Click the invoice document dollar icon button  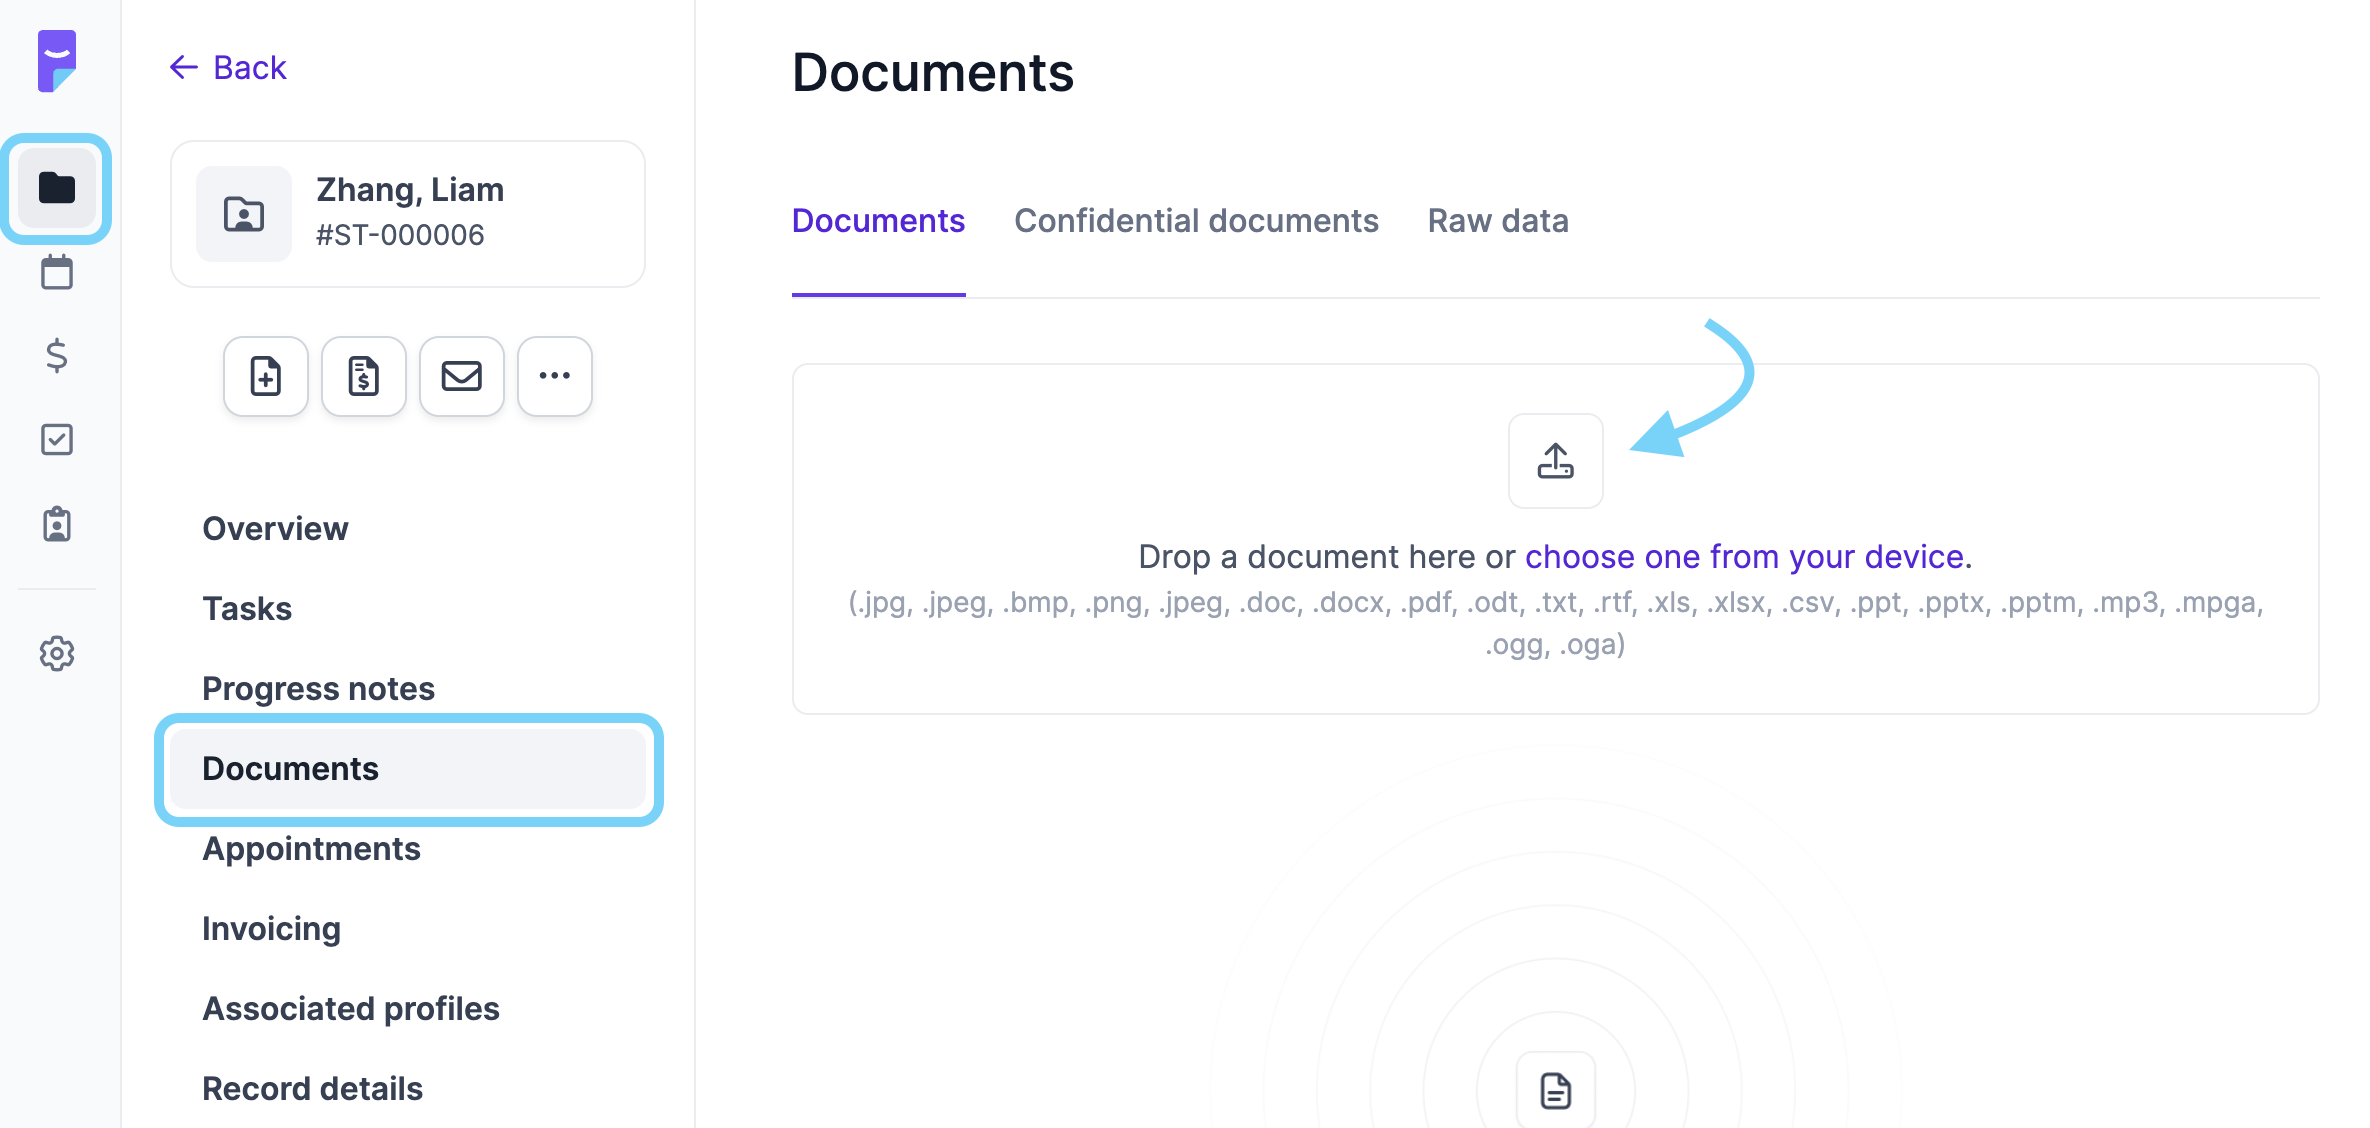tap(364, 376)
